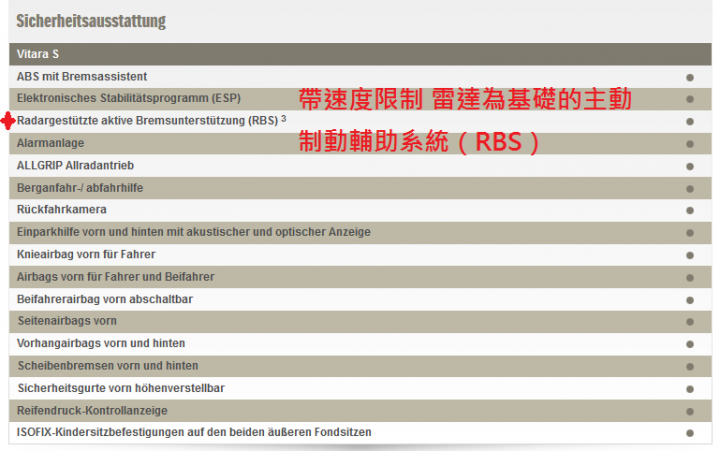Click 'Berganfahr-/ abfahrhilfe' row text

pos(80,188)
